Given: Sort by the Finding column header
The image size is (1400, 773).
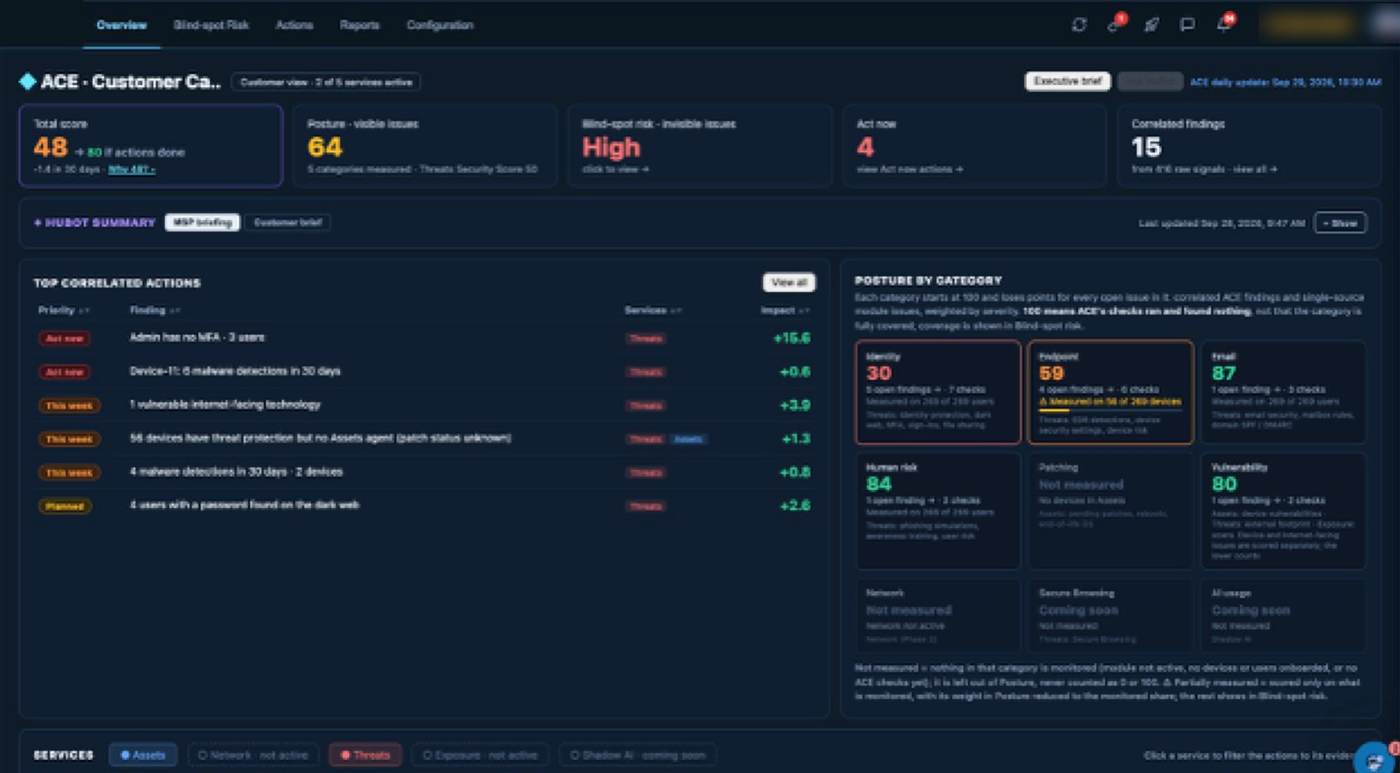Looking at the screenshot, I should tap(154, 311).
